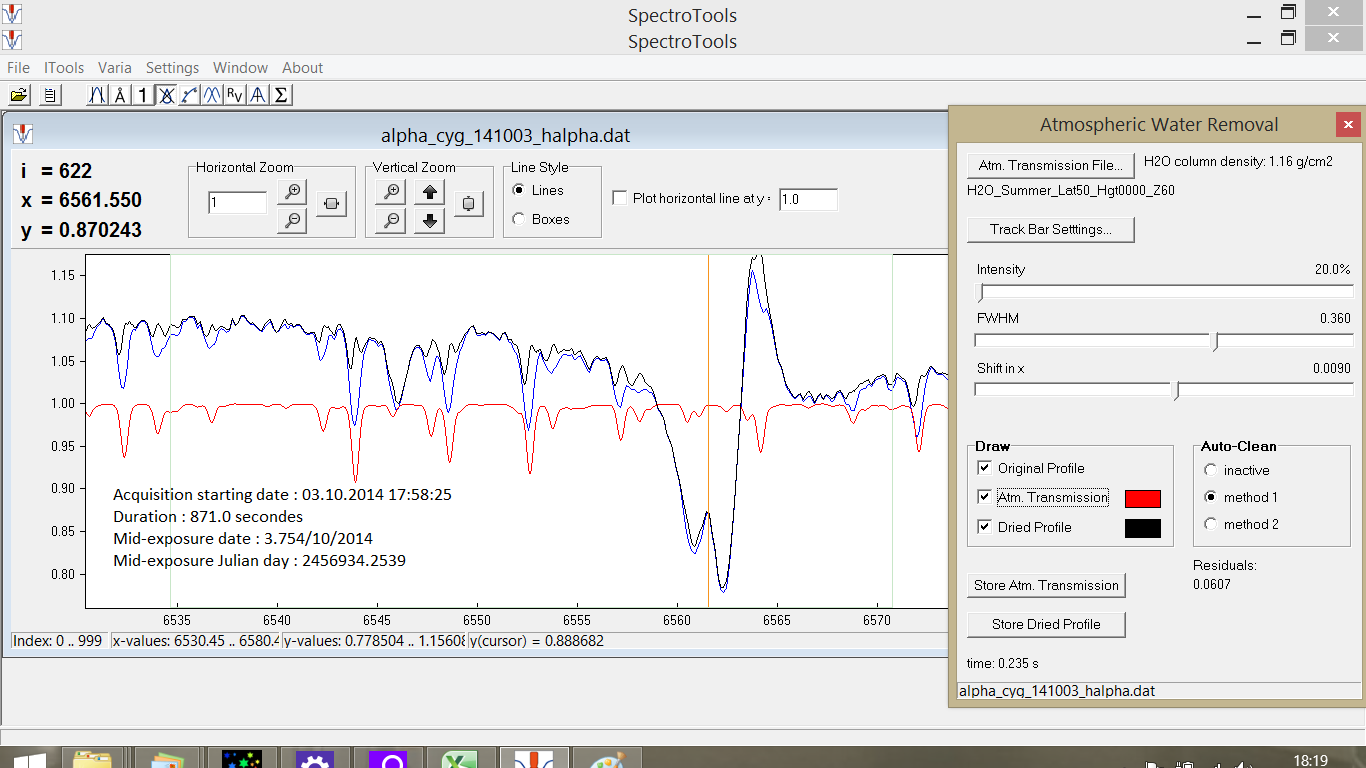
Task: Click the Horizontal Zoom value field
Action: click(x=238, y=204)
